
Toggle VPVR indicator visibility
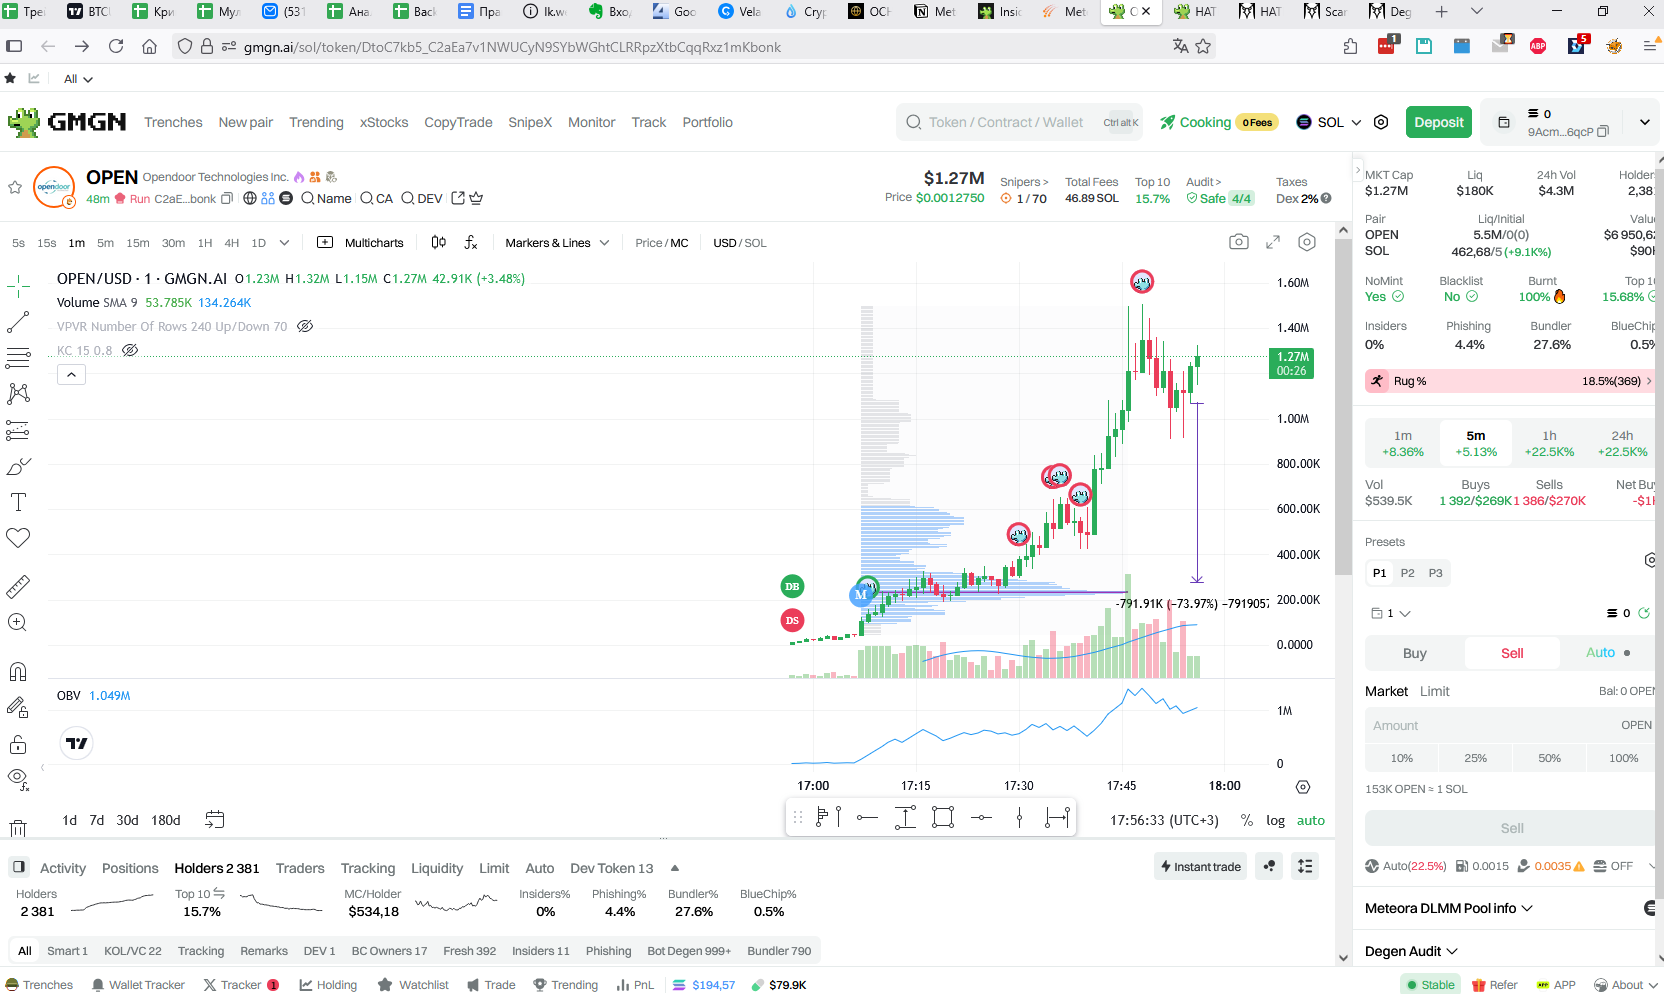click(305, 326)
